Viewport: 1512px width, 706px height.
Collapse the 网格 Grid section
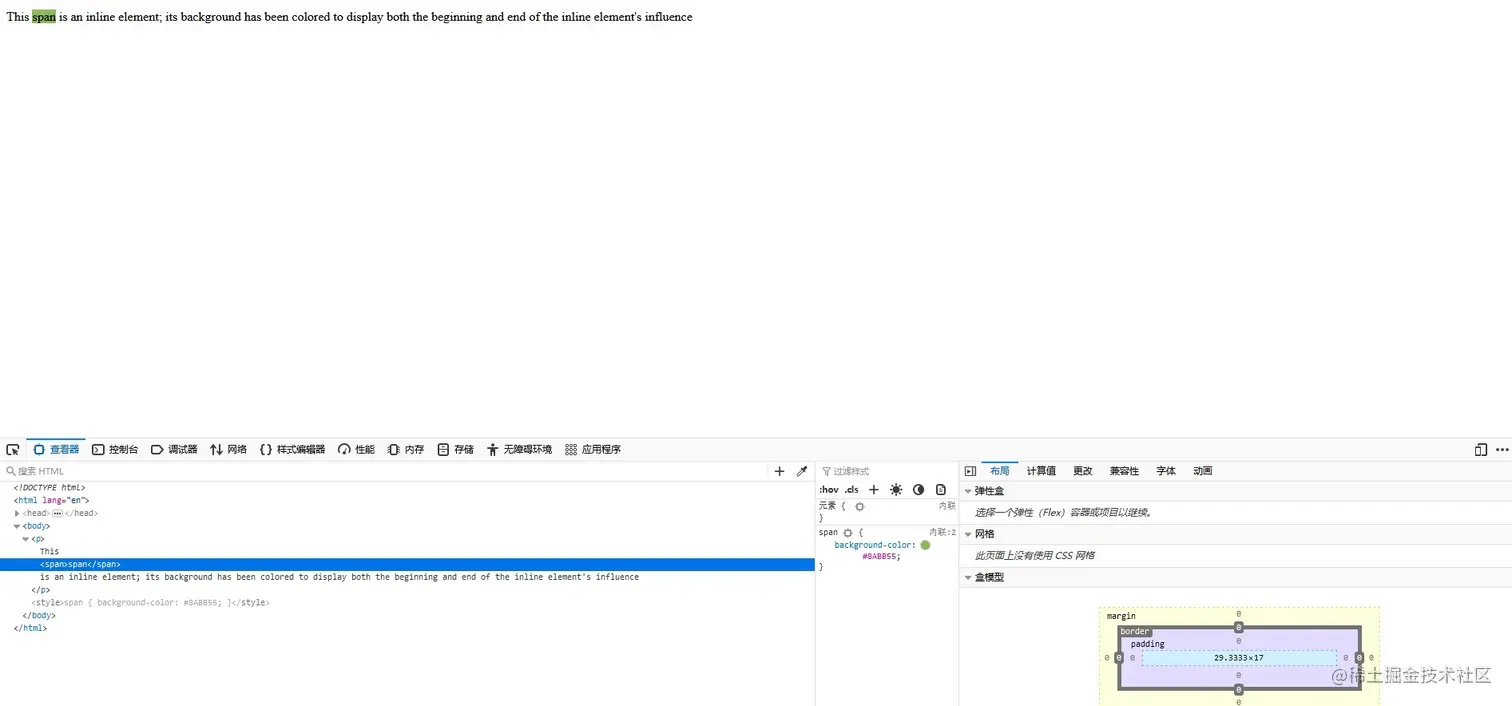coord(968,534)
